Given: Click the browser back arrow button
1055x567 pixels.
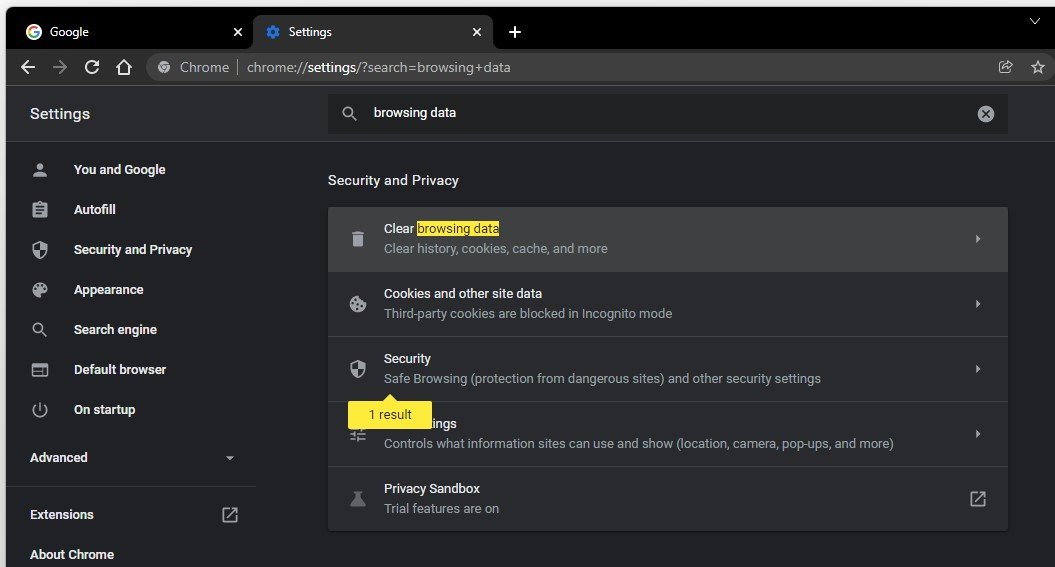Looking at the screenshot, I should tap(28, 67).
